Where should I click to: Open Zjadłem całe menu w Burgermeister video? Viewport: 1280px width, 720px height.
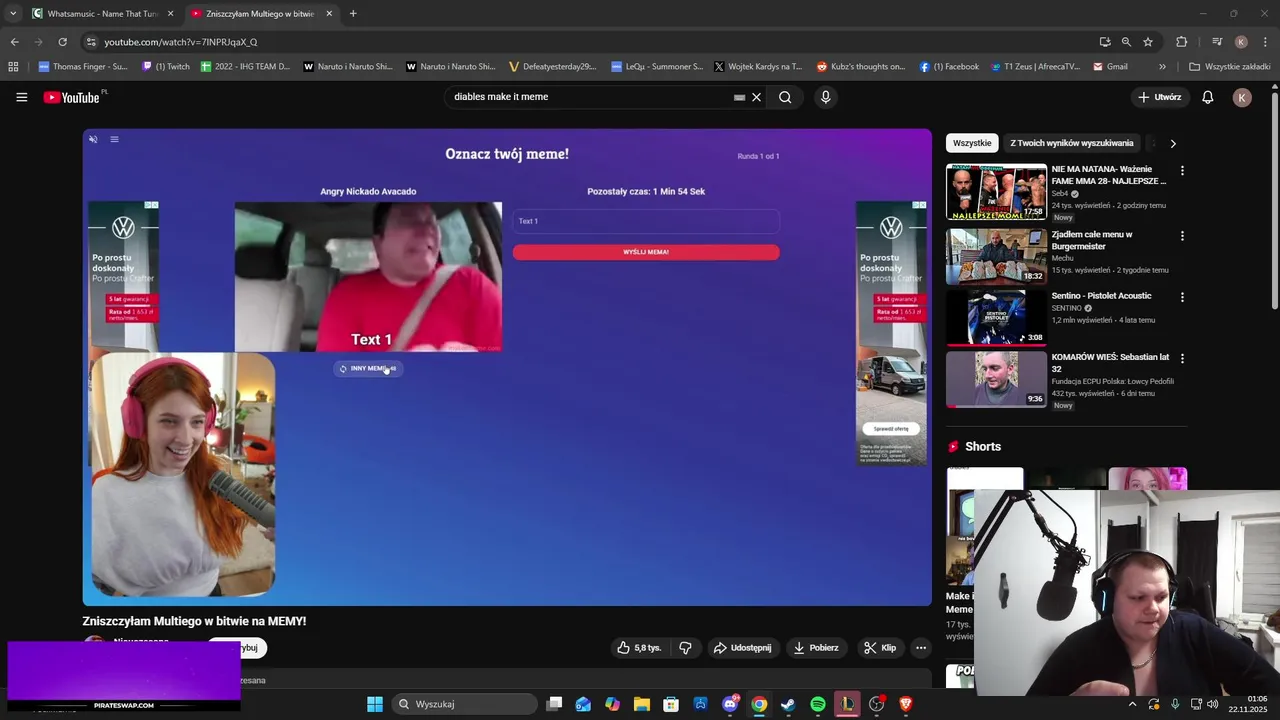point(996,256)
